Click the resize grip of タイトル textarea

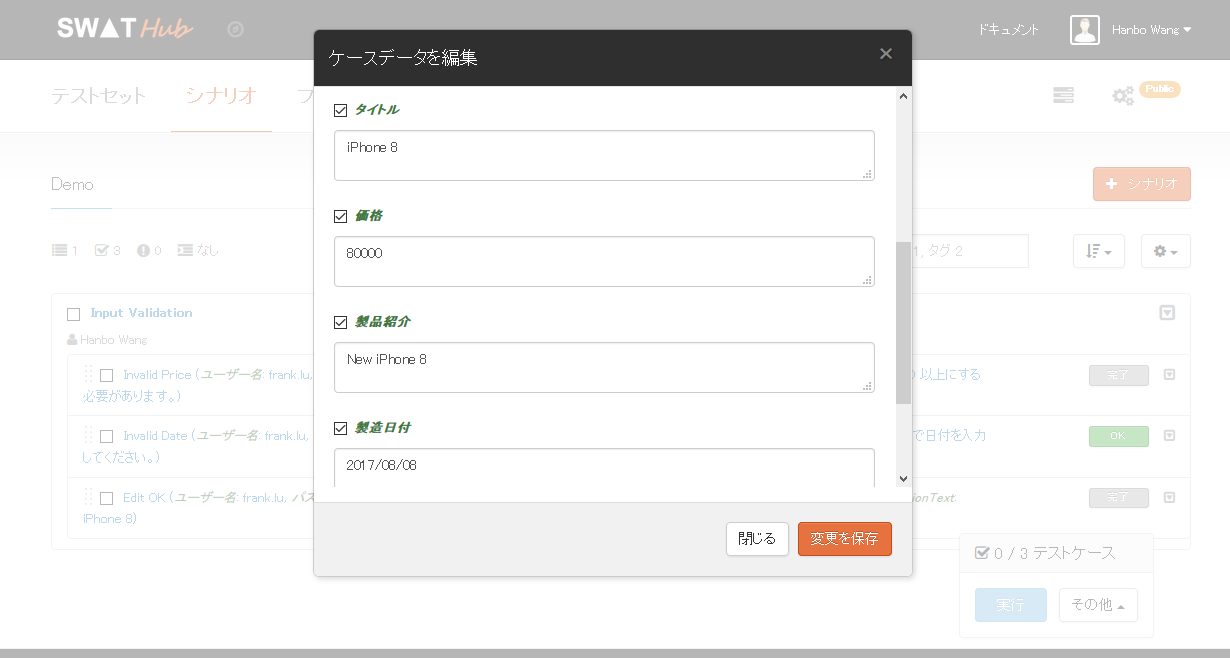(x=867, y=174)
